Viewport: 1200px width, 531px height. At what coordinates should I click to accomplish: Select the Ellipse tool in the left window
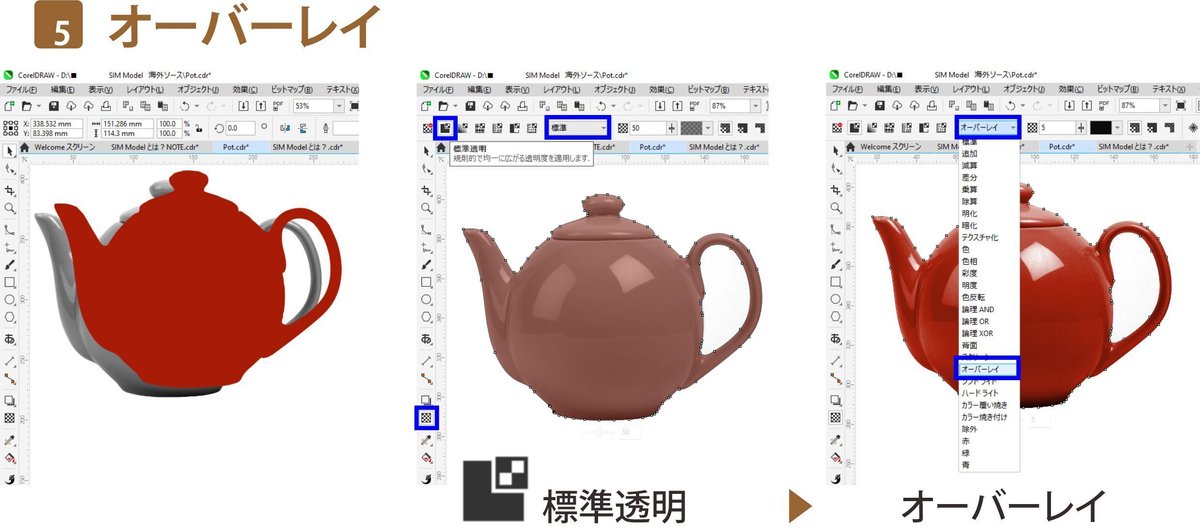click(x=10, y=300)
